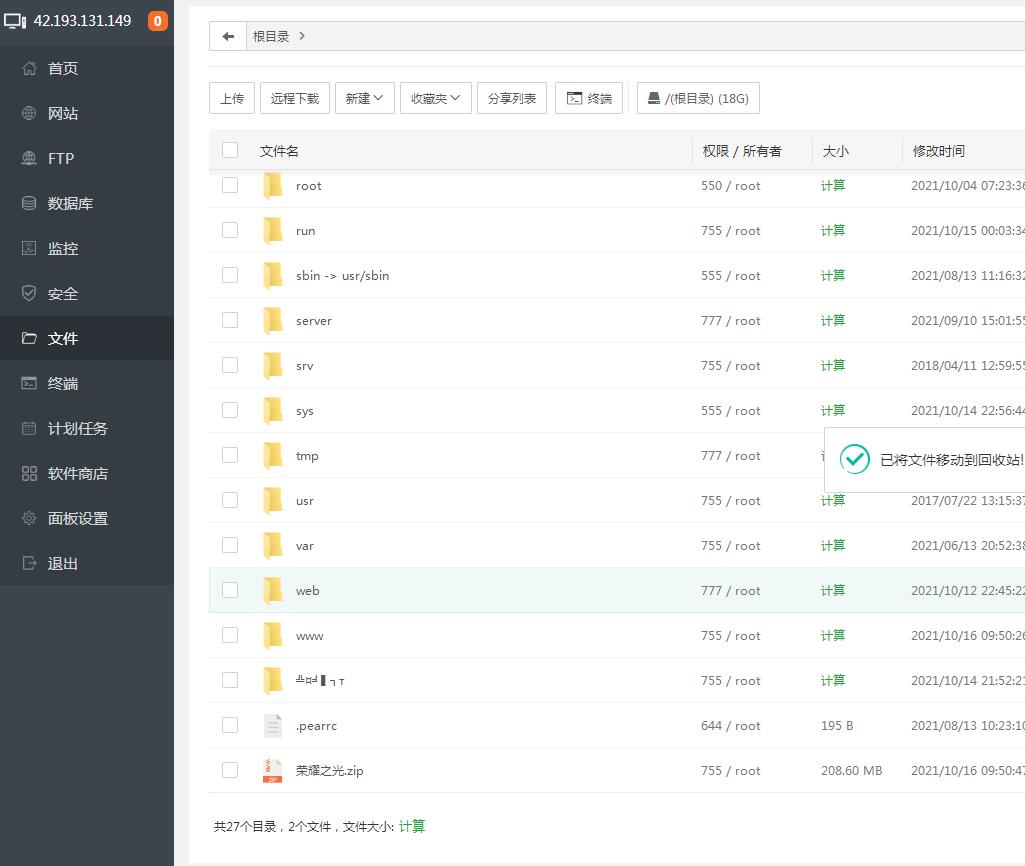Click the 面板设置 gear icon
This screenshot has height=866, width=1025.
(x=29, y=518)
